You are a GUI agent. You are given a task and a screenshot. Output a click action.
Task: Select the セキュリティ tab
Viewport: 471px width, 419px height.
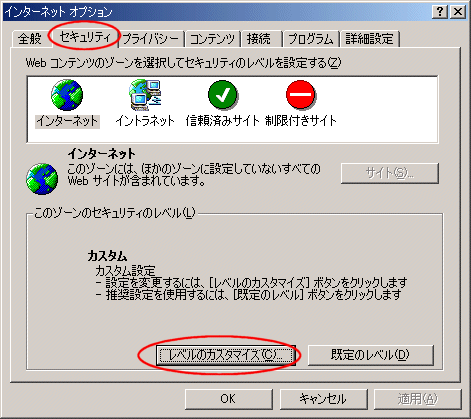[85, 37]
